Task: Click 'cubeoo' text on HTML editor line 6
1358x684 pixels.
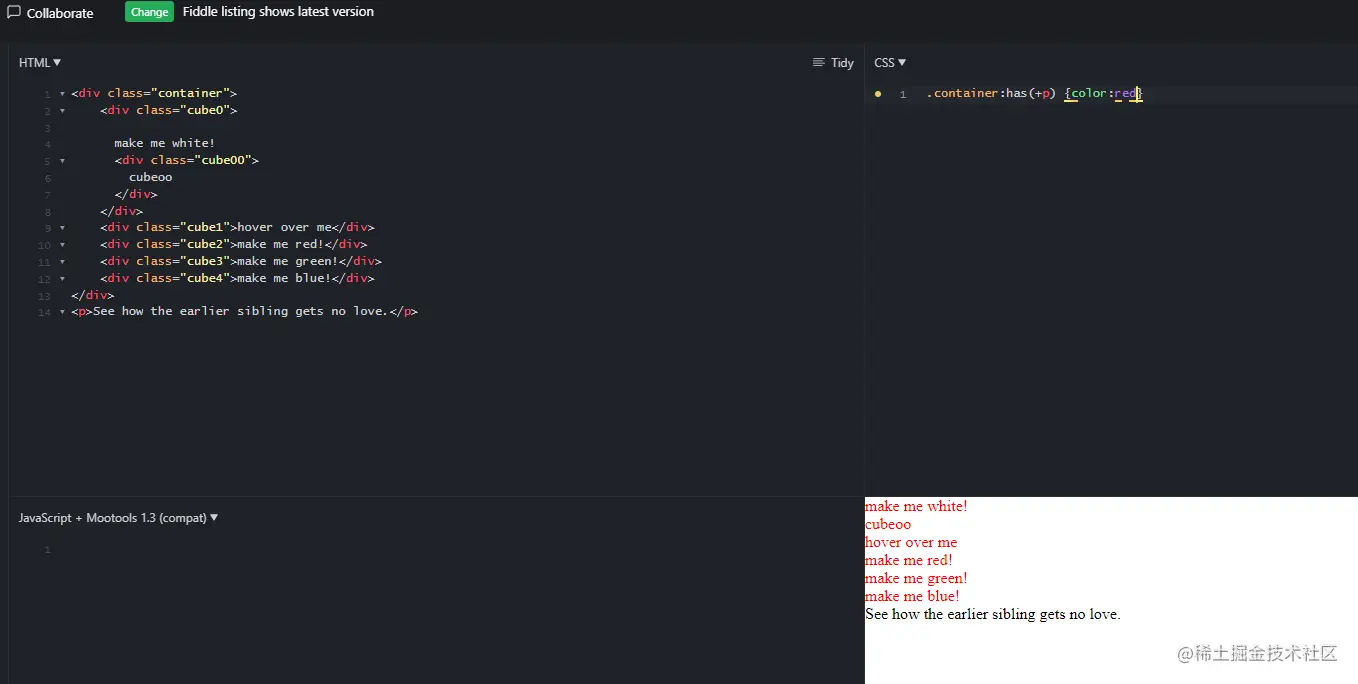Action: [150, 177]
